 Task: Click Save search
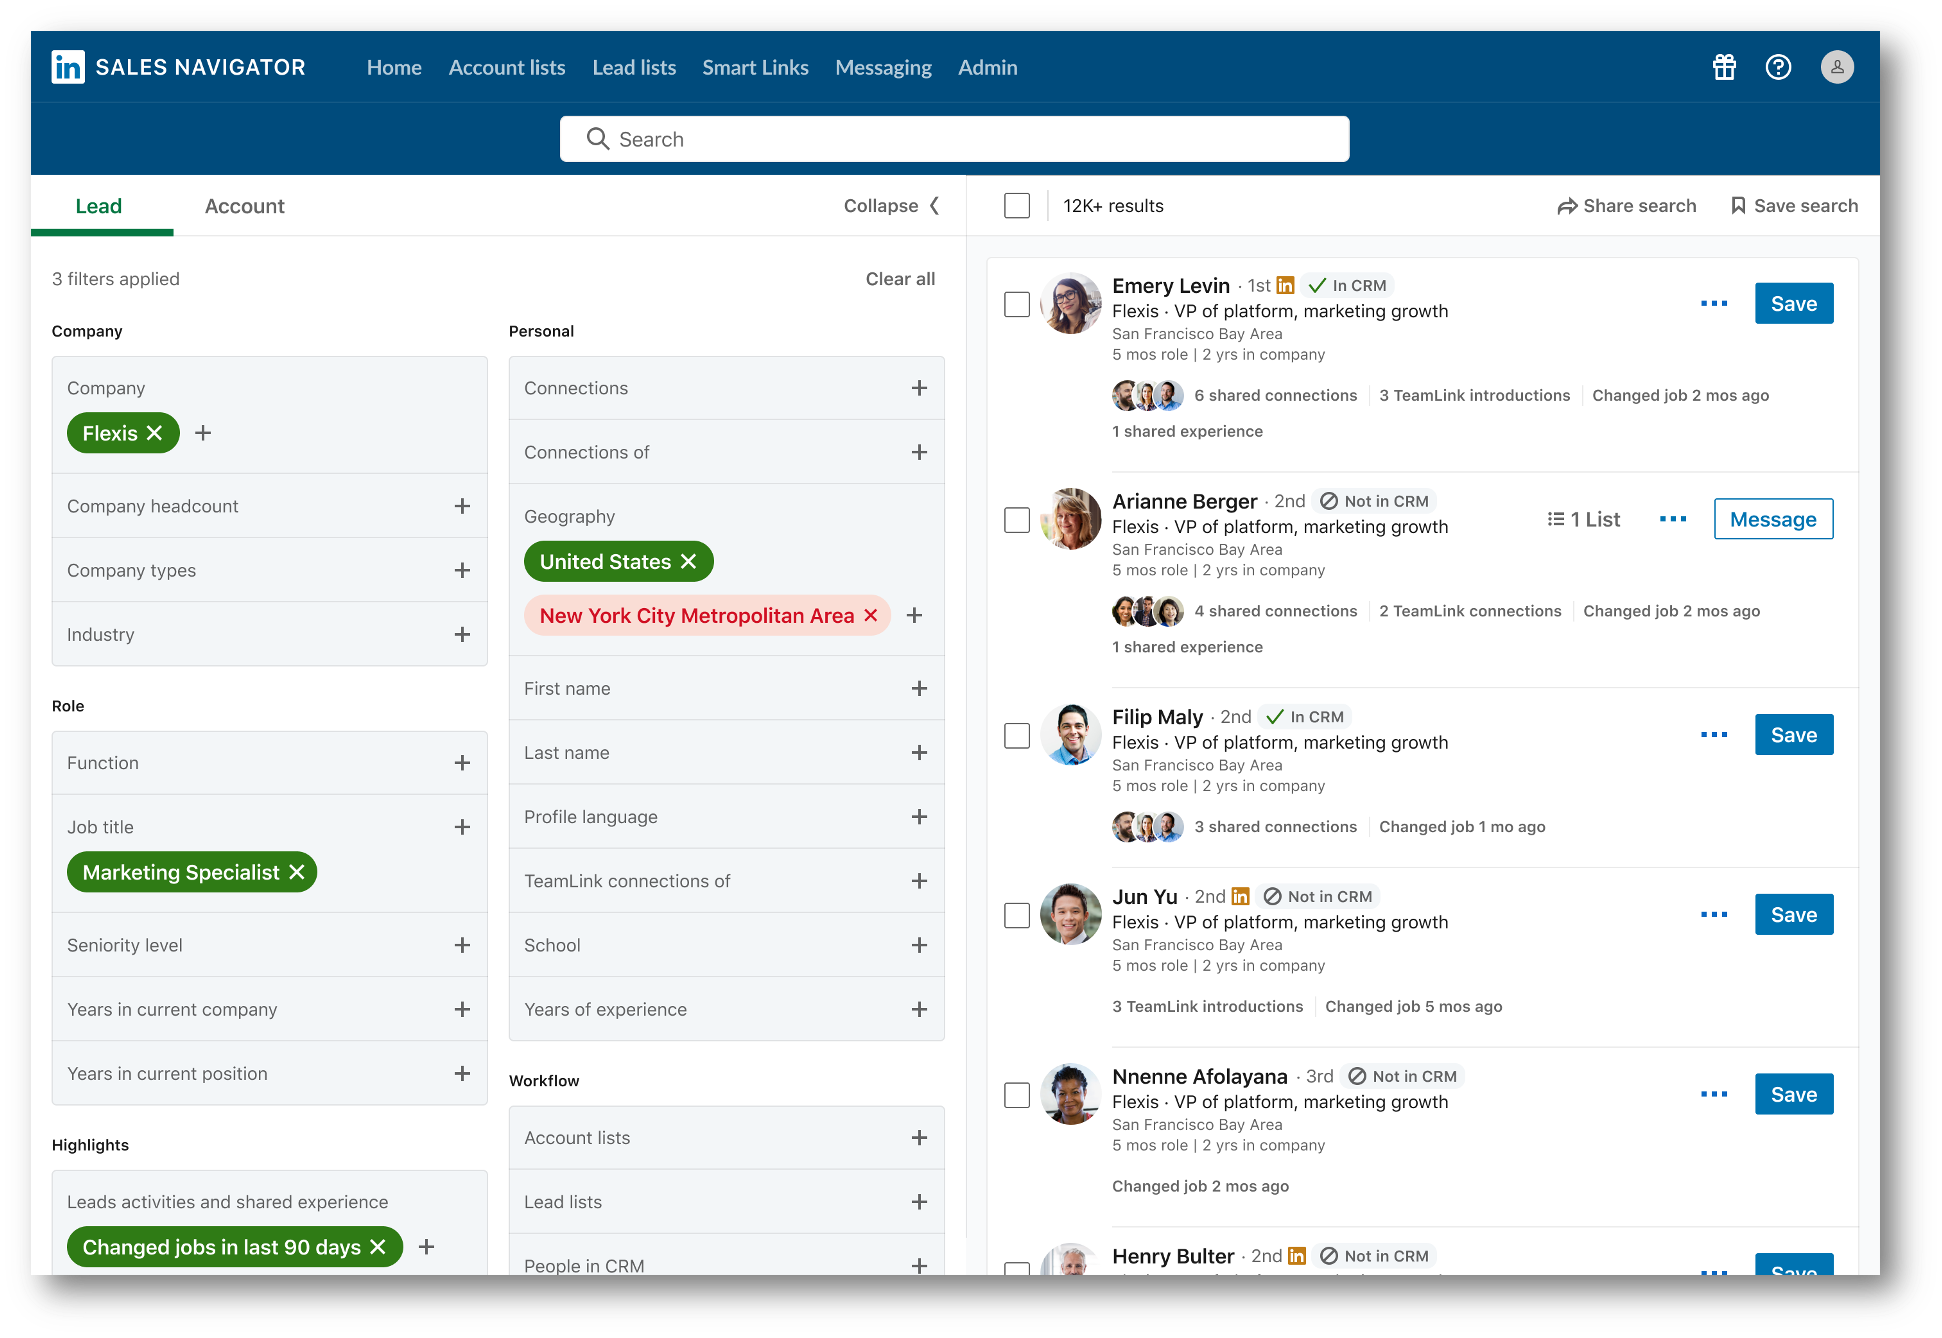click(x=1794, y=206)
